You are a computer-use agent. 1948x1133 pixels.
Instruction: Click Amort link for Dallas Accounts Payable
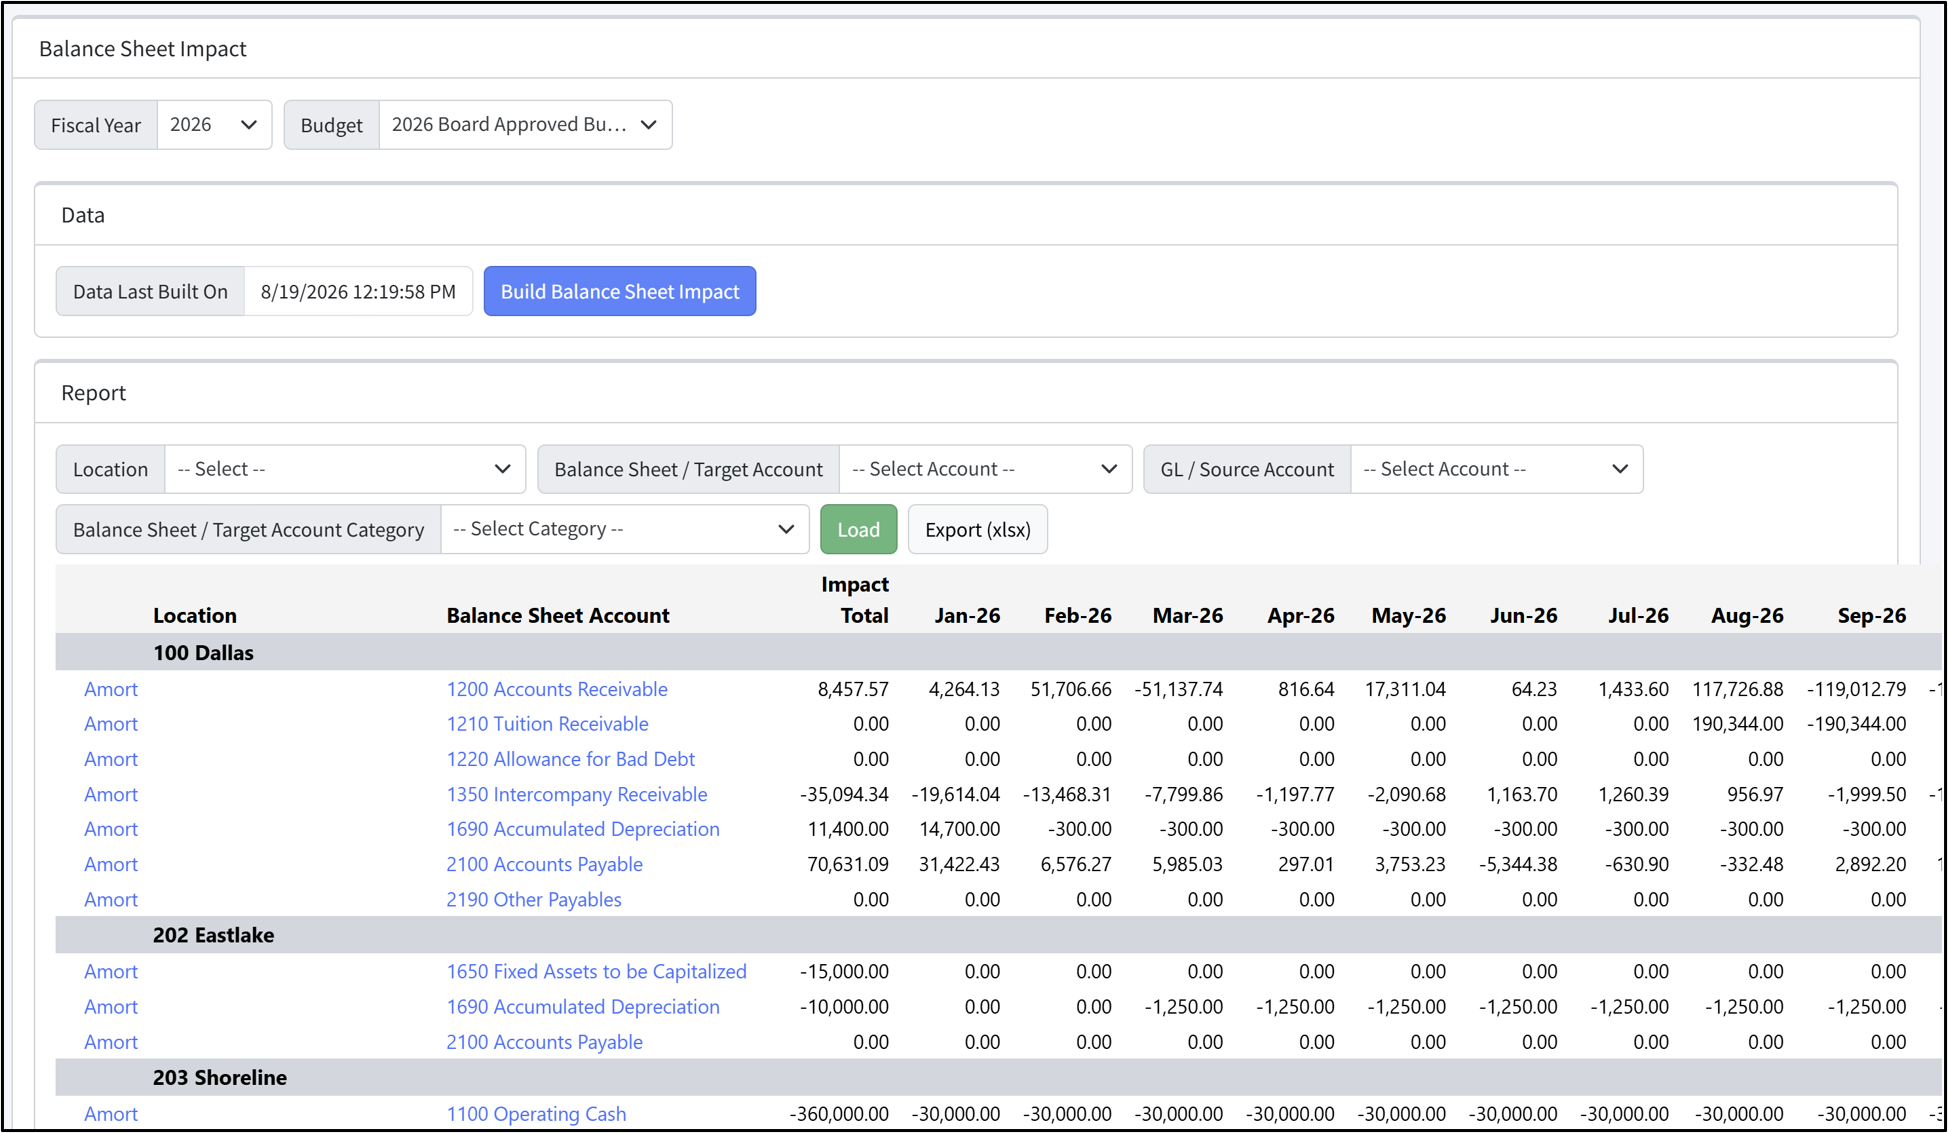111,864
